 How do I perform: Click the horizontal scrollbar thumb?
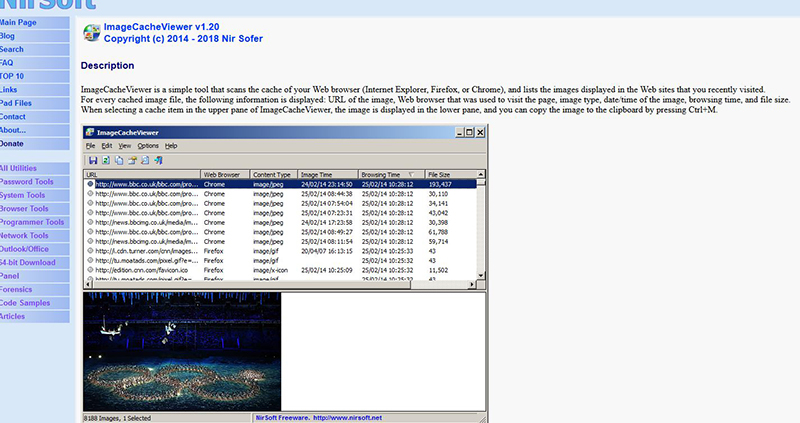pos(252,285)
